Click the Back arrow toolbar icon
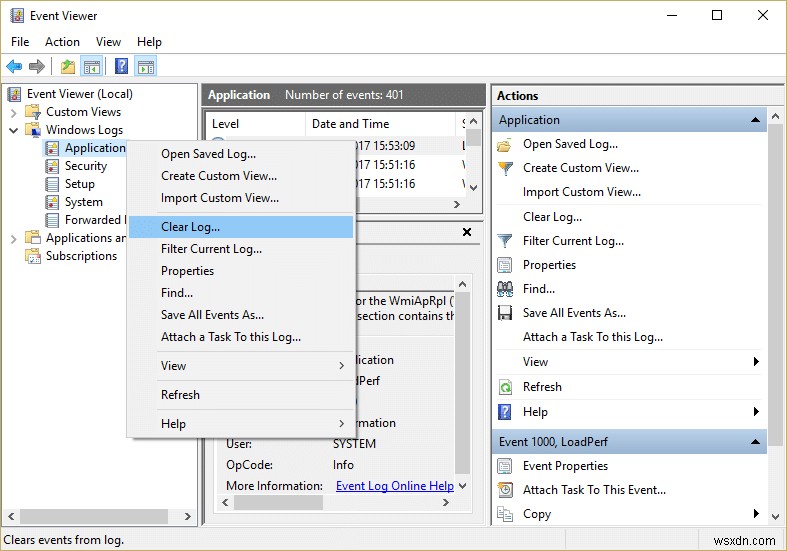Viewport: 787px width, 551px height. pyautogui.click(x=14, y=66)
